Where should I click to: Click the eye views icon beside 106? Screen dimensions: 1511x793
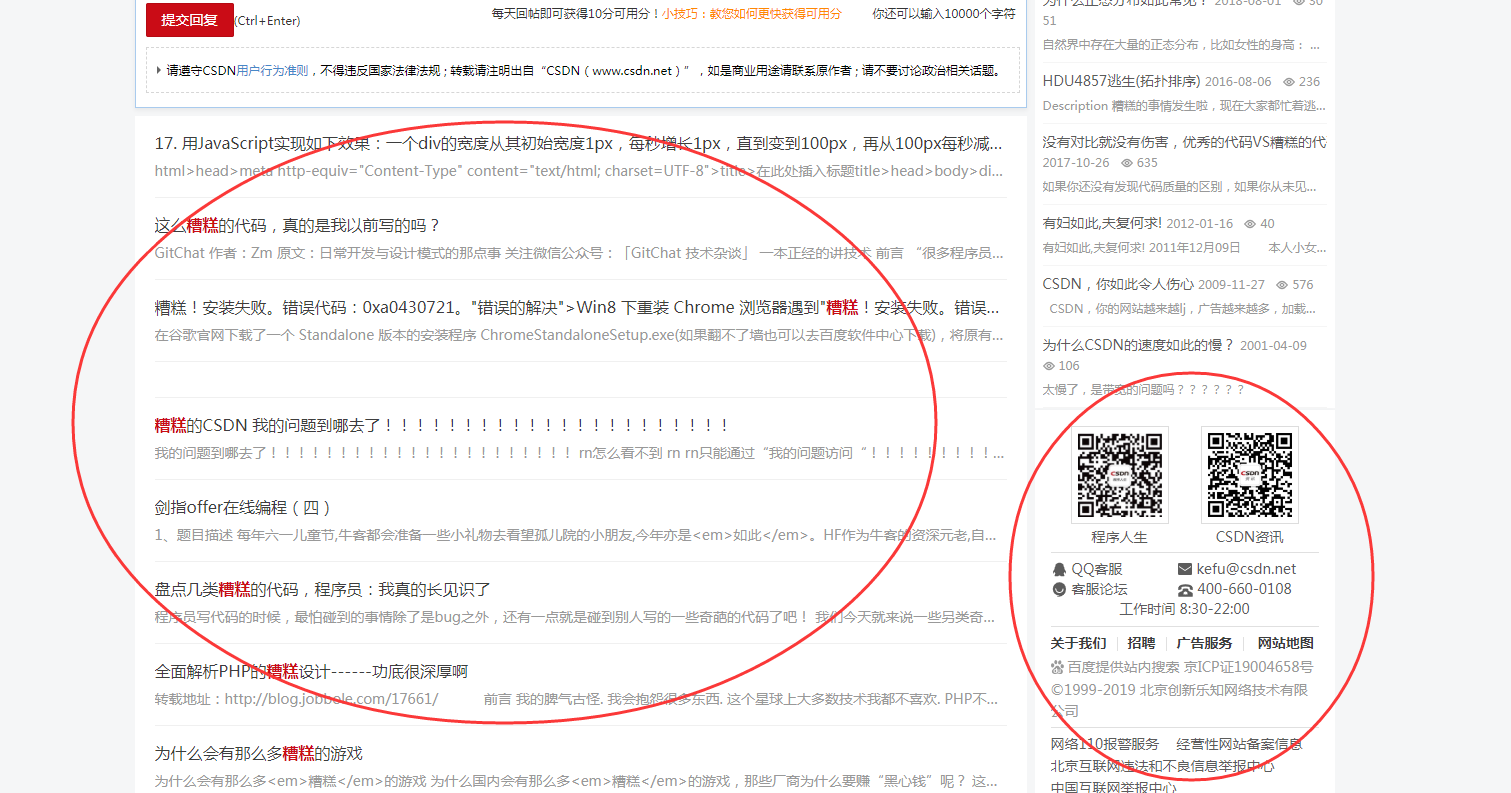pyautogui.click(x=1049, y=366)
